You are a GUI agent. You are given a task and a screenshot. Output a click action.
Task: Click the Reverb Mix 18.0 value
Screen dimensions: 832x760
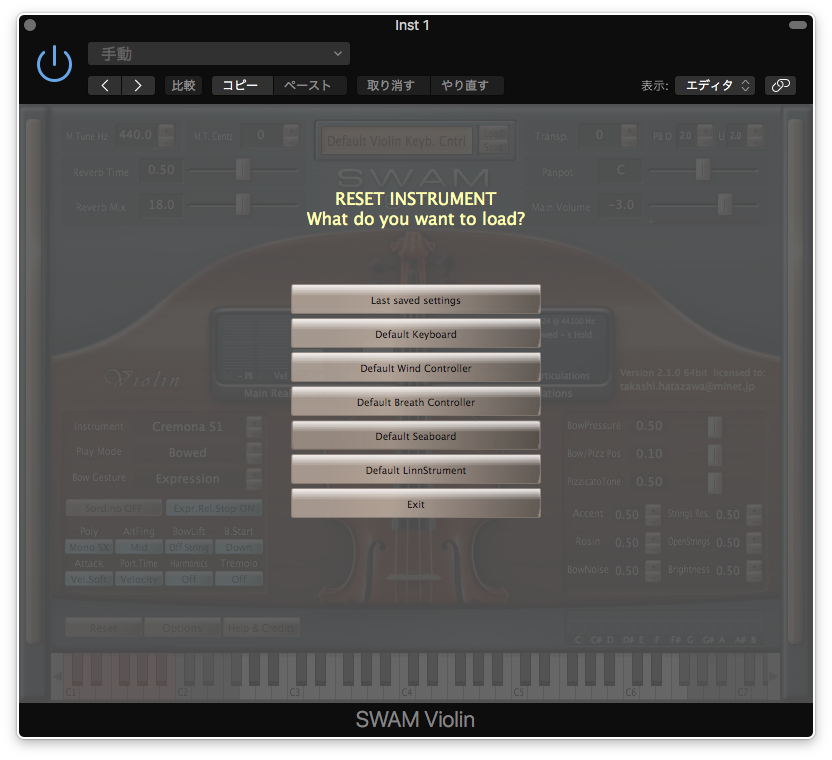point(161,205)
